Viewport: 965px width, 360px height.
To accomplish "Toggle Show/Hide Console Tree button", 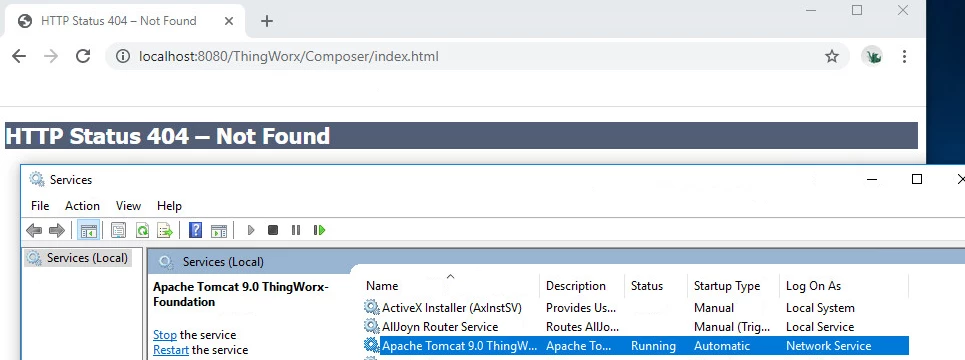I will (x=89, y=230).
